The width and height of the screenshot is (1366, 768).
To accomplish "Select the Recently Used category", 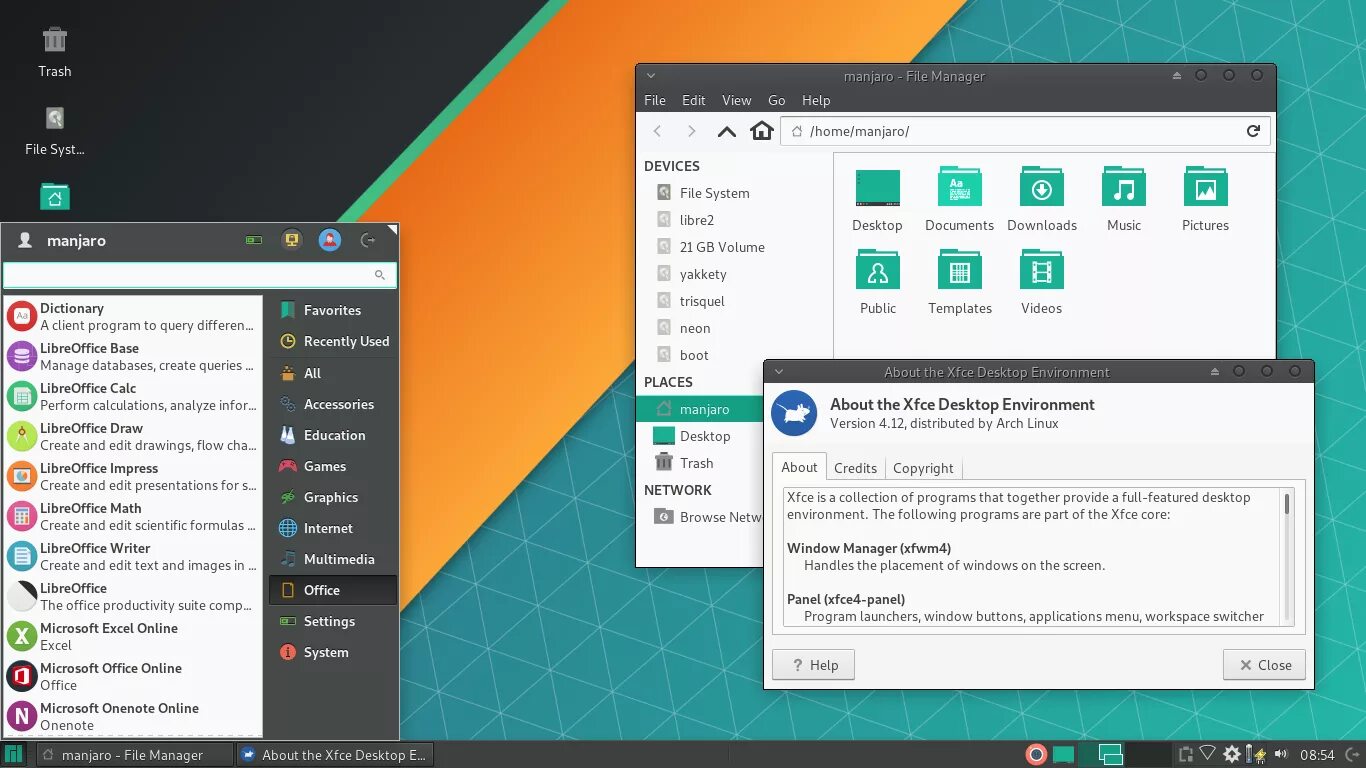I will [333, 341].
